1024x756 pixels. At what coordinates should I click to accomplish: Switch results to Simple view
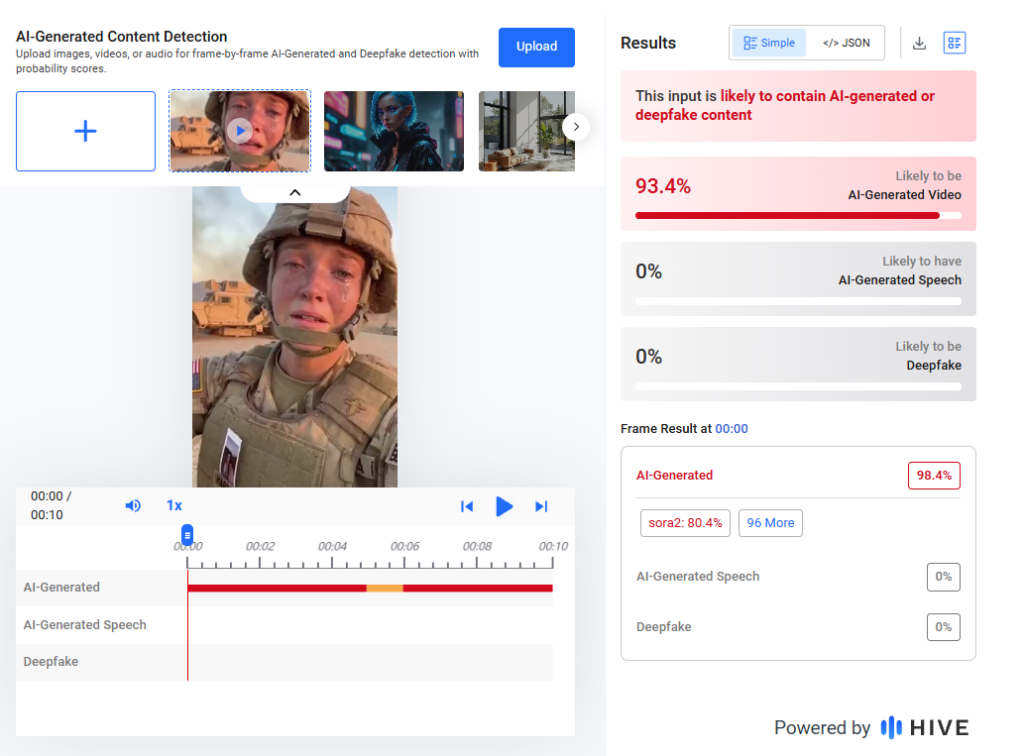point(769,43)
